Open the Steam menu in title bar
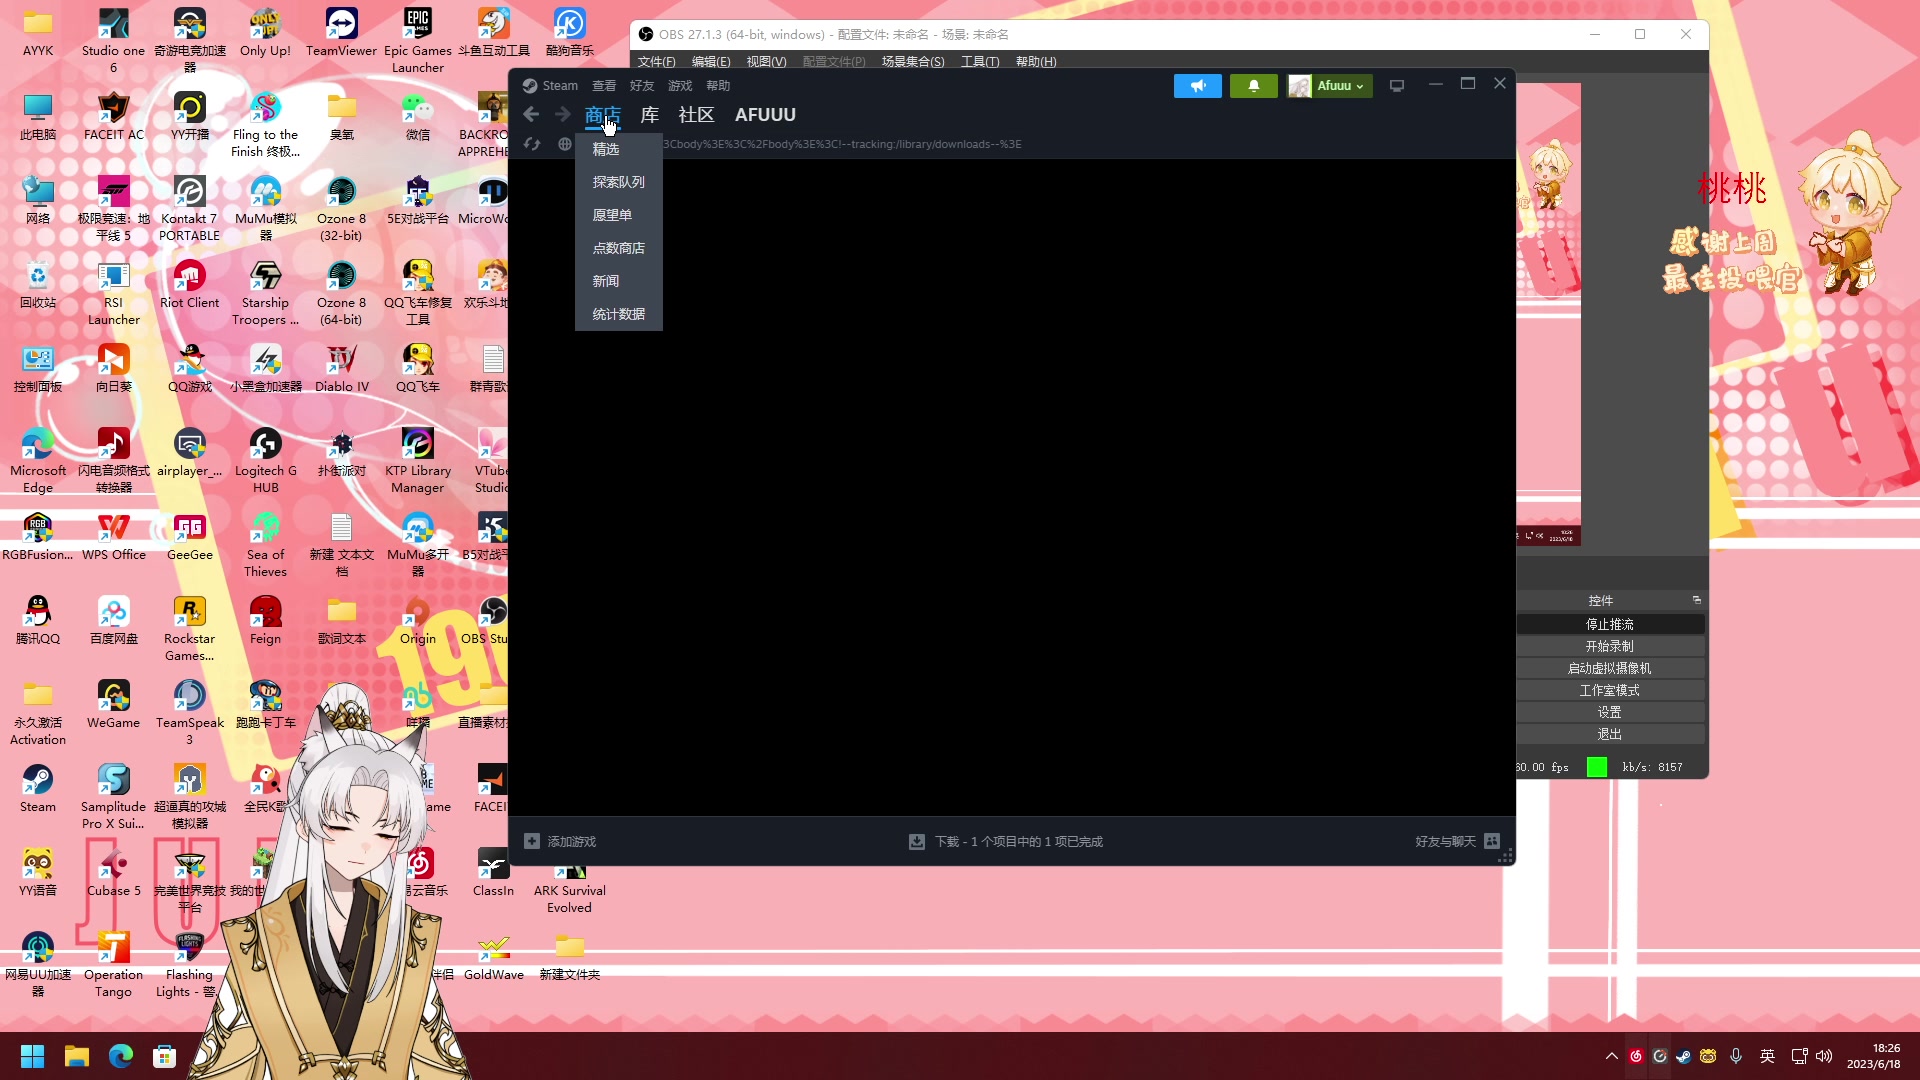 (560, 86)
